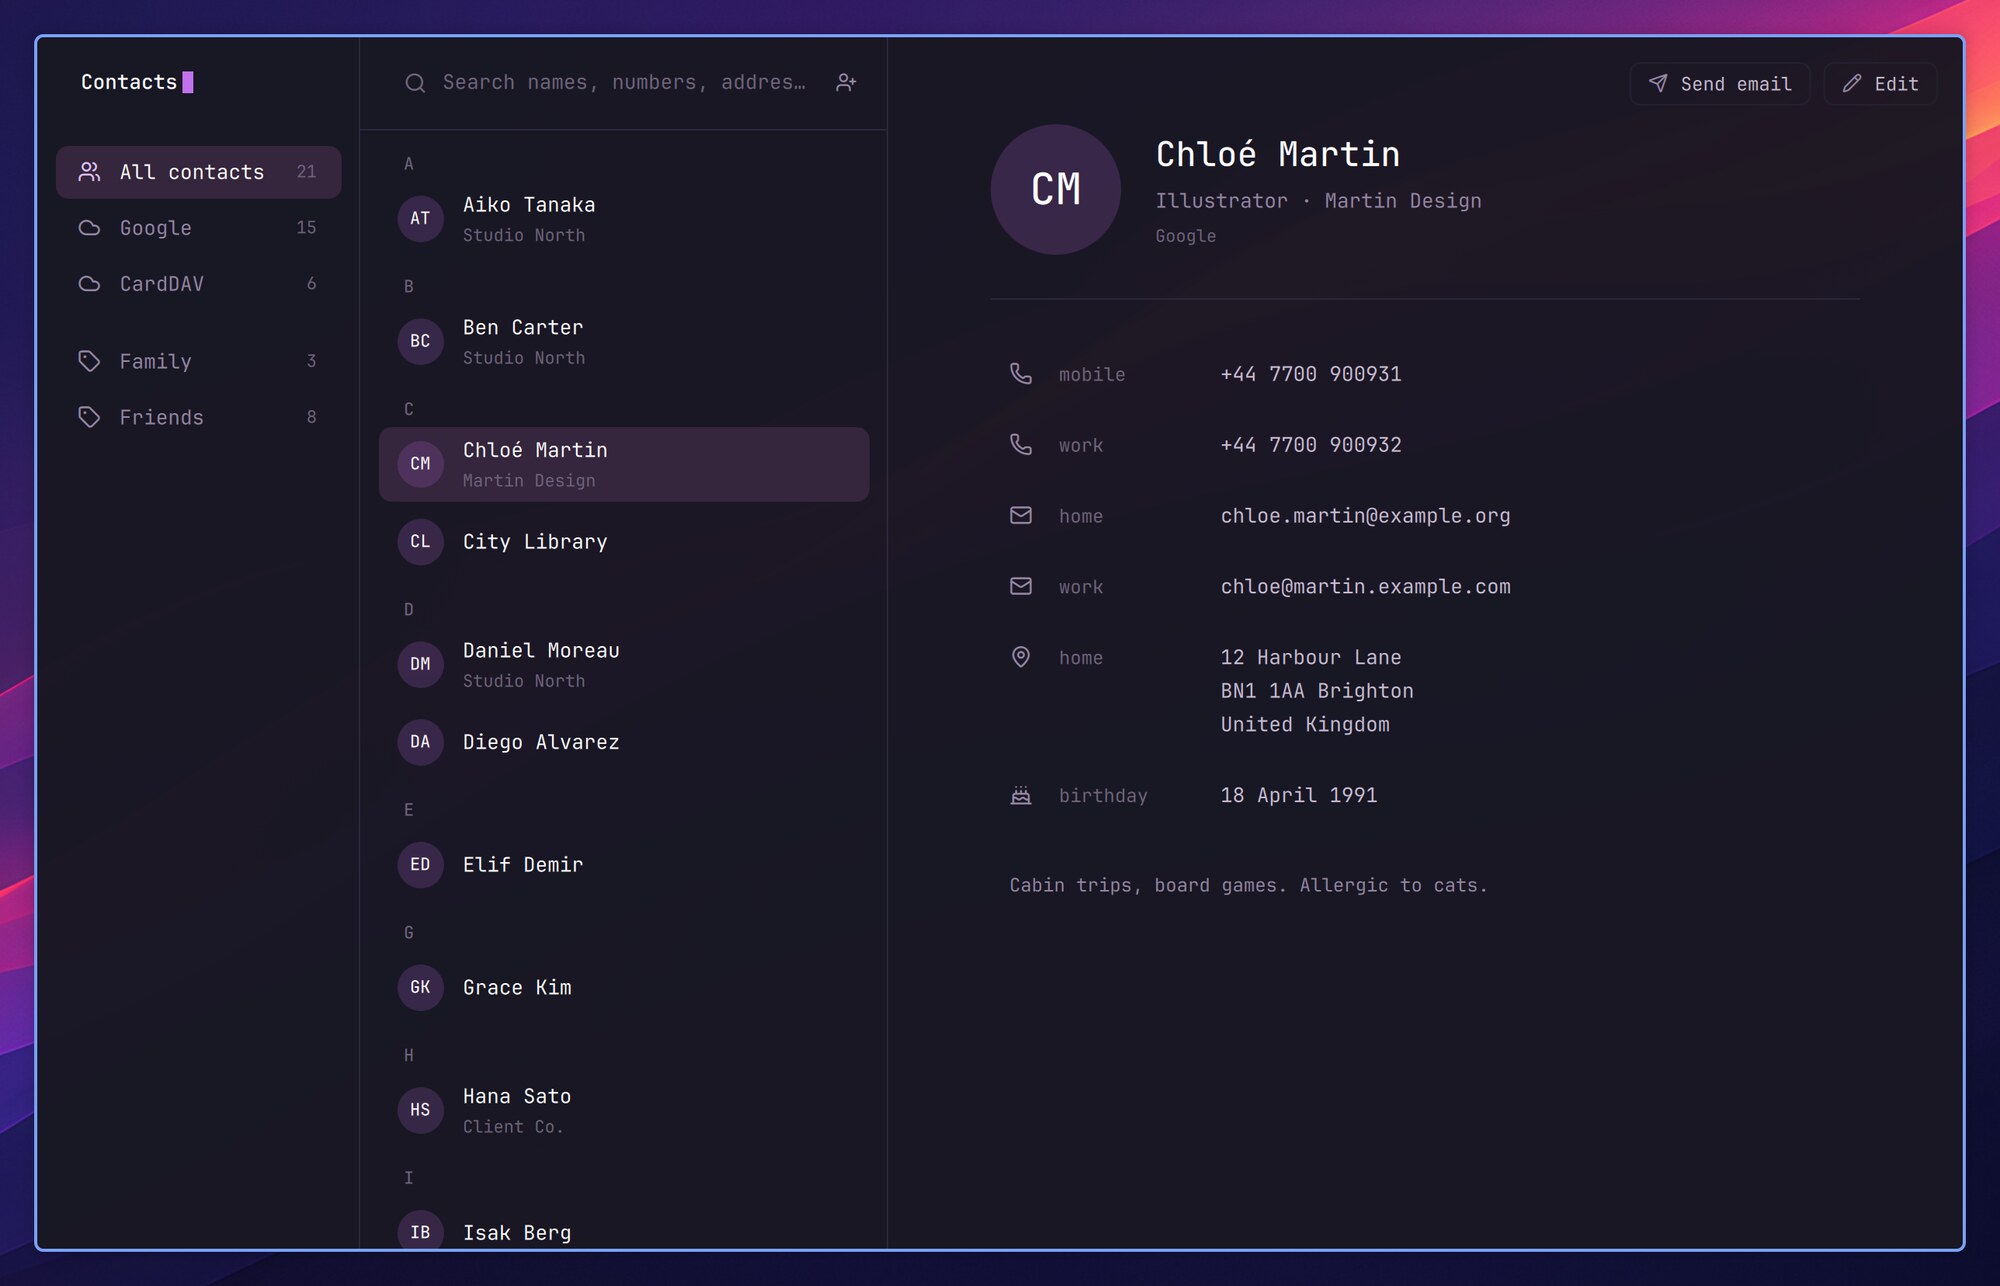Image resolution: width=2000 pixels, height=1286 pixels.
Task: Open the Grace Kim contact
Action: pyautogui.click(x=624, y=988)
